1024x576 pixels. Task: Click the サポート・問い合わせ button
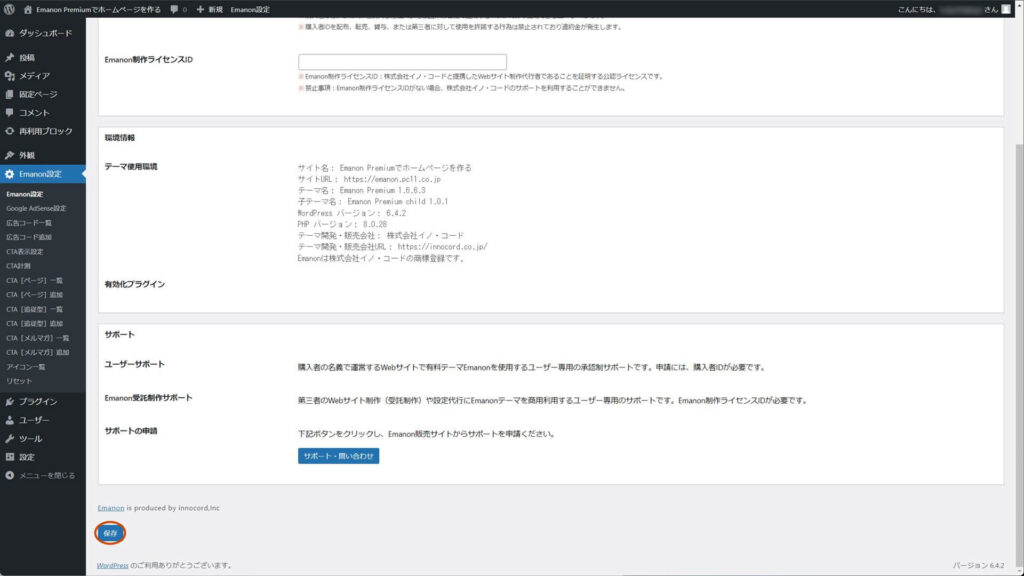[338, 456]
